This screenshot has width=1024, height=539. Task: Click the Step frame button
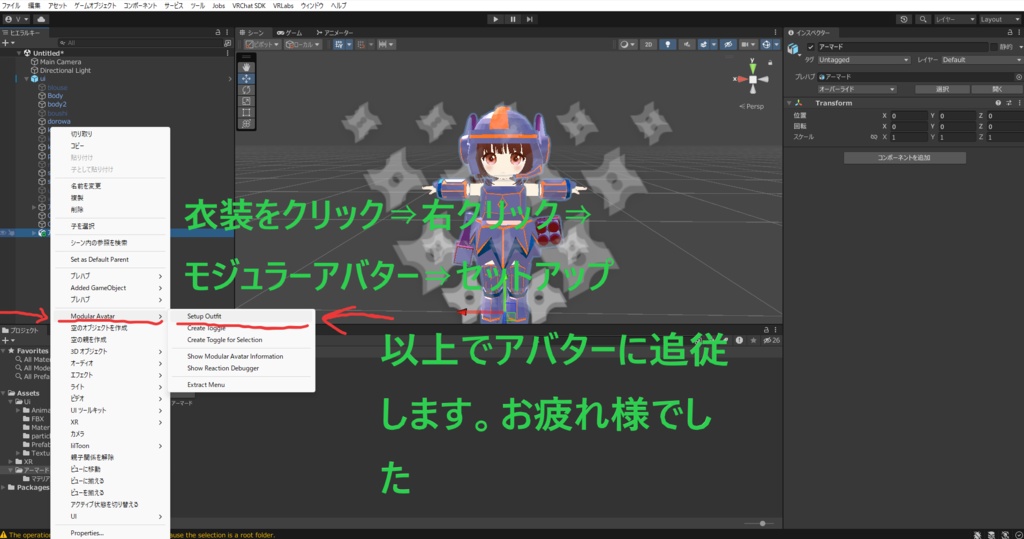point(530,19)
